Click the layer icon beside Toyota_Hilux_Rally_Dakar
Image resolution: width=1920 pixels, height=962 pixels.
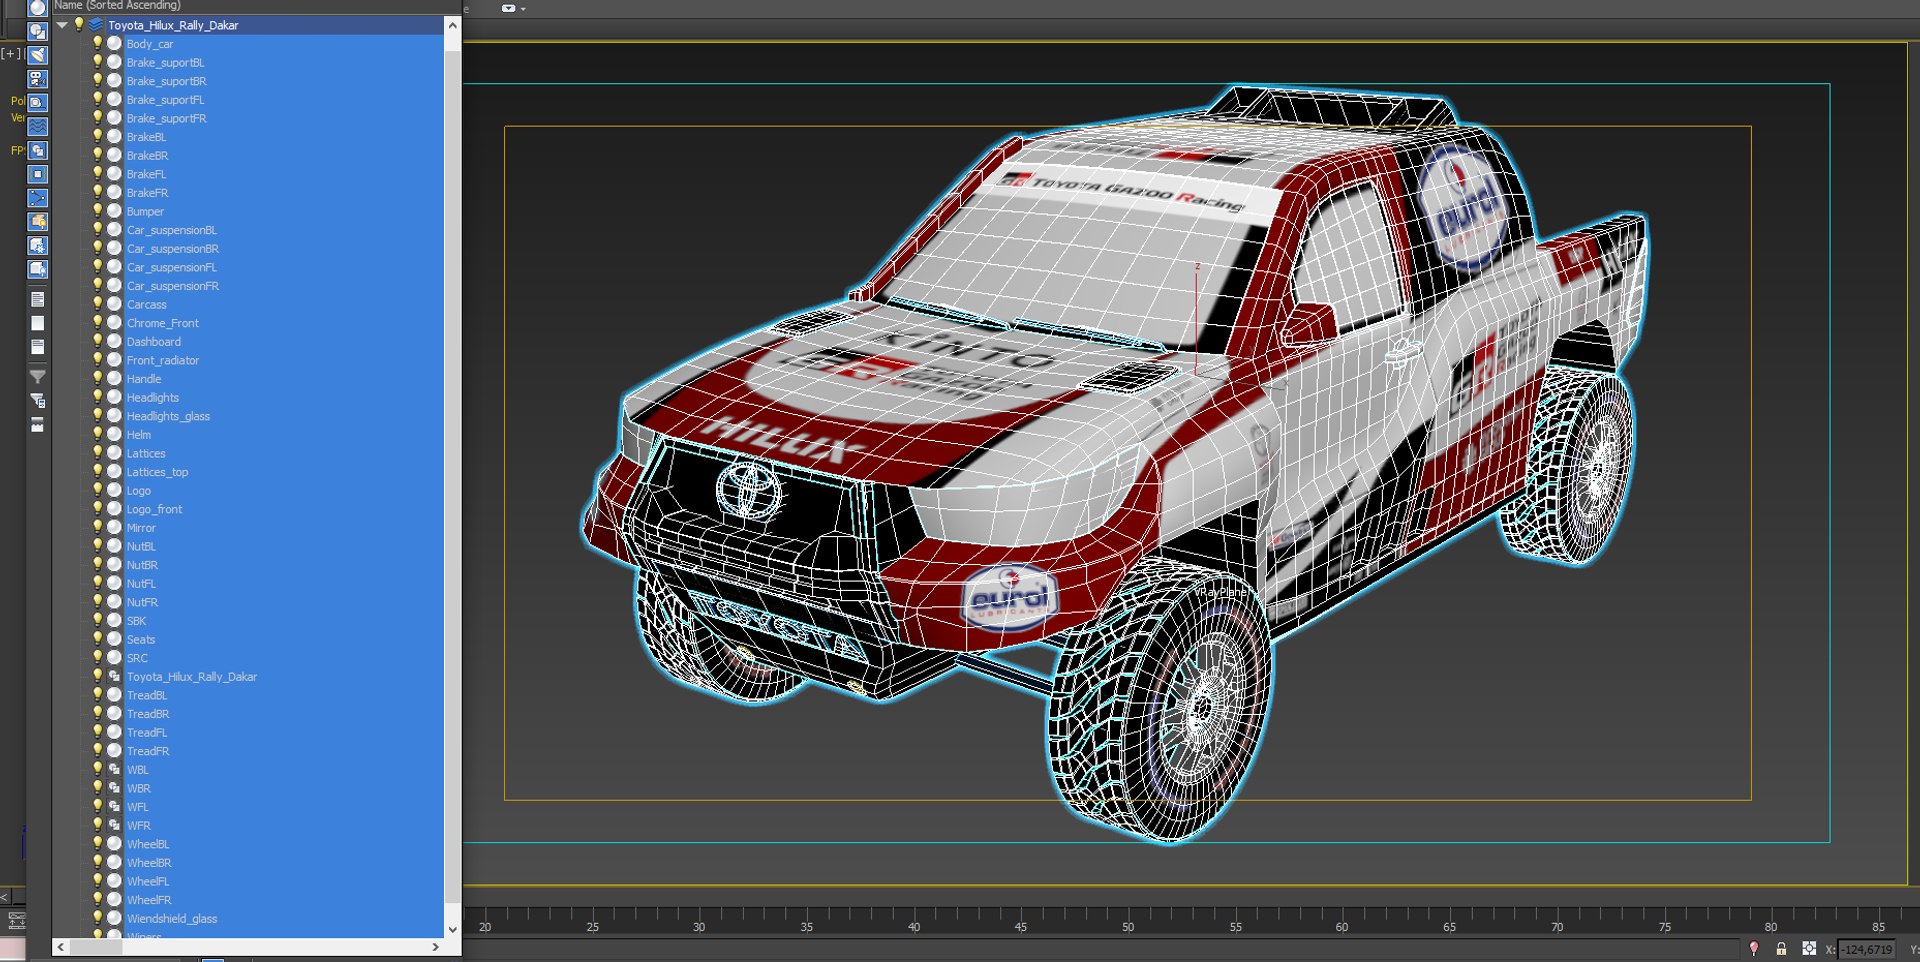pos(96,25)
